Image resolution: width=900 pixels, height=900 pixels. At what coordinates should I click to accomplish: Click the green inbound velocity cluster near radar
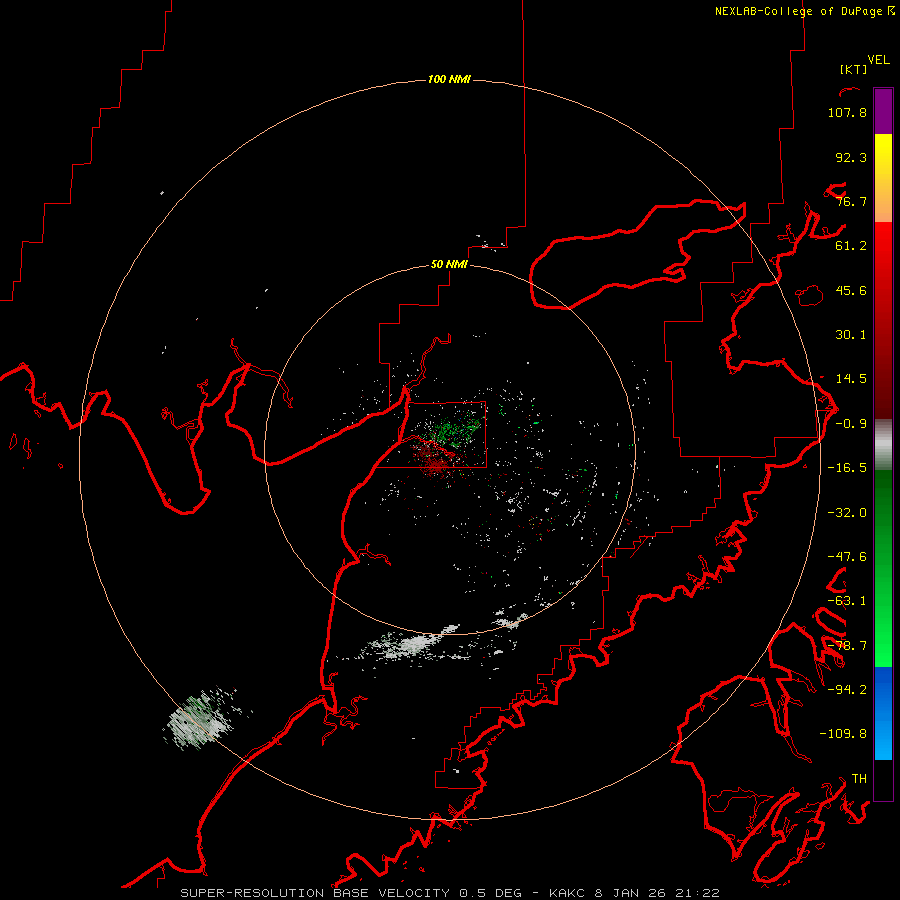[x=453, y=432]
